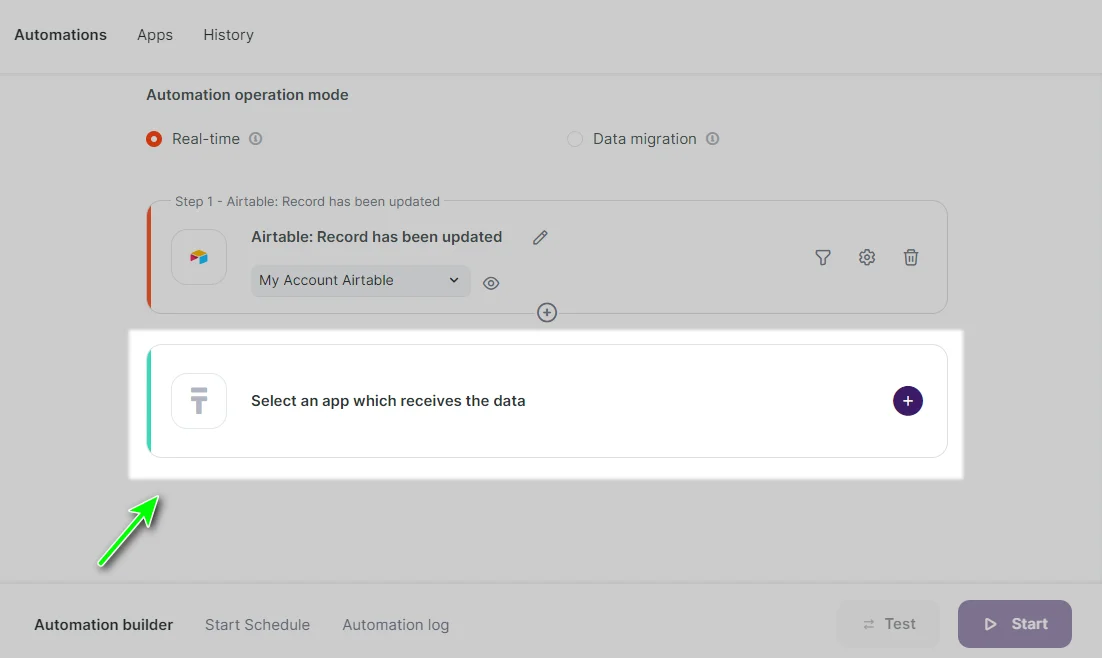
Task: Run the automation with the Start button
Action: (1014, 623)
